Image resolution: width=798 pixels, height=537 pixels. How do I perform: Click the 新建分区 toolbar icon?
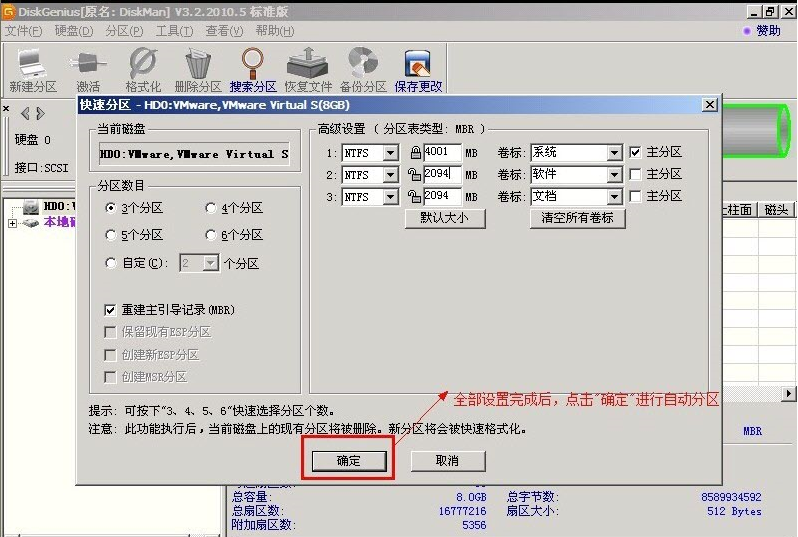(x=32, y=70)
